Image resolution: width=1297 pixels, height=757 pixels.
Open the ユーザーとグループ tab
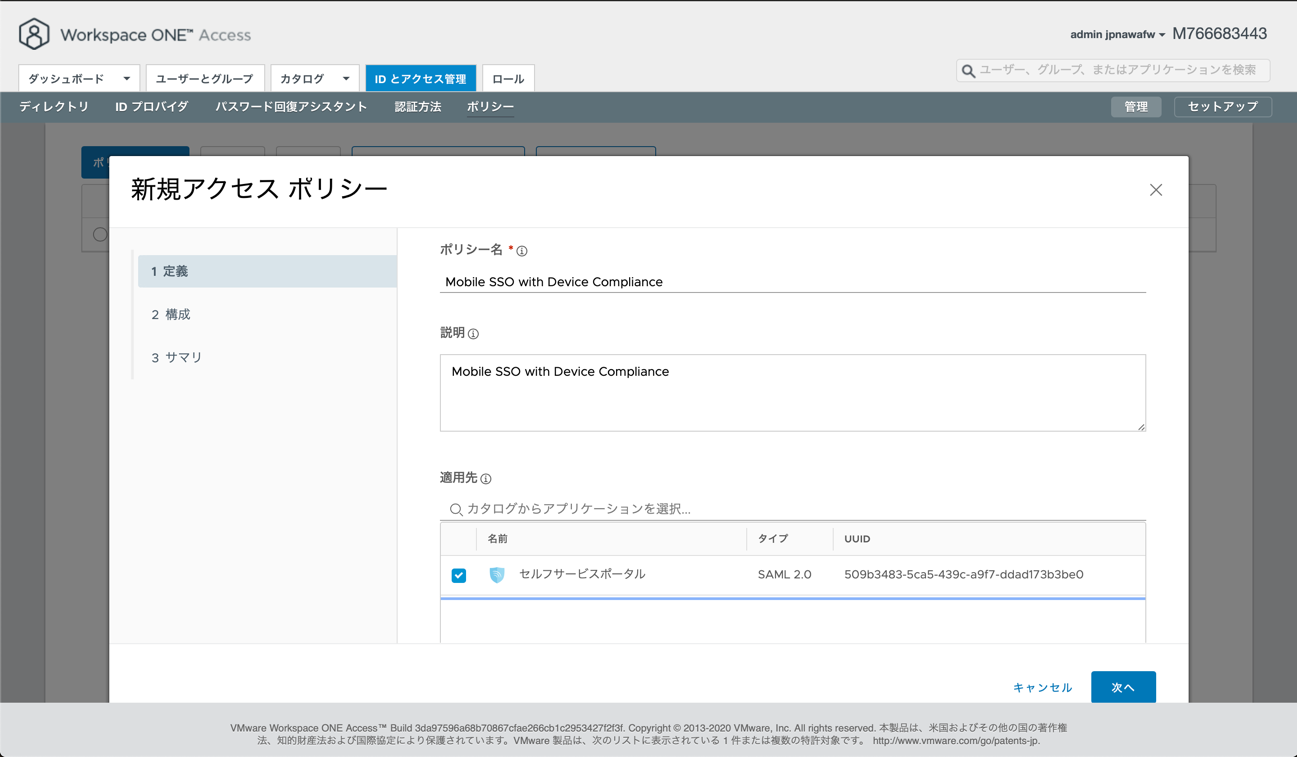point(204,79)
